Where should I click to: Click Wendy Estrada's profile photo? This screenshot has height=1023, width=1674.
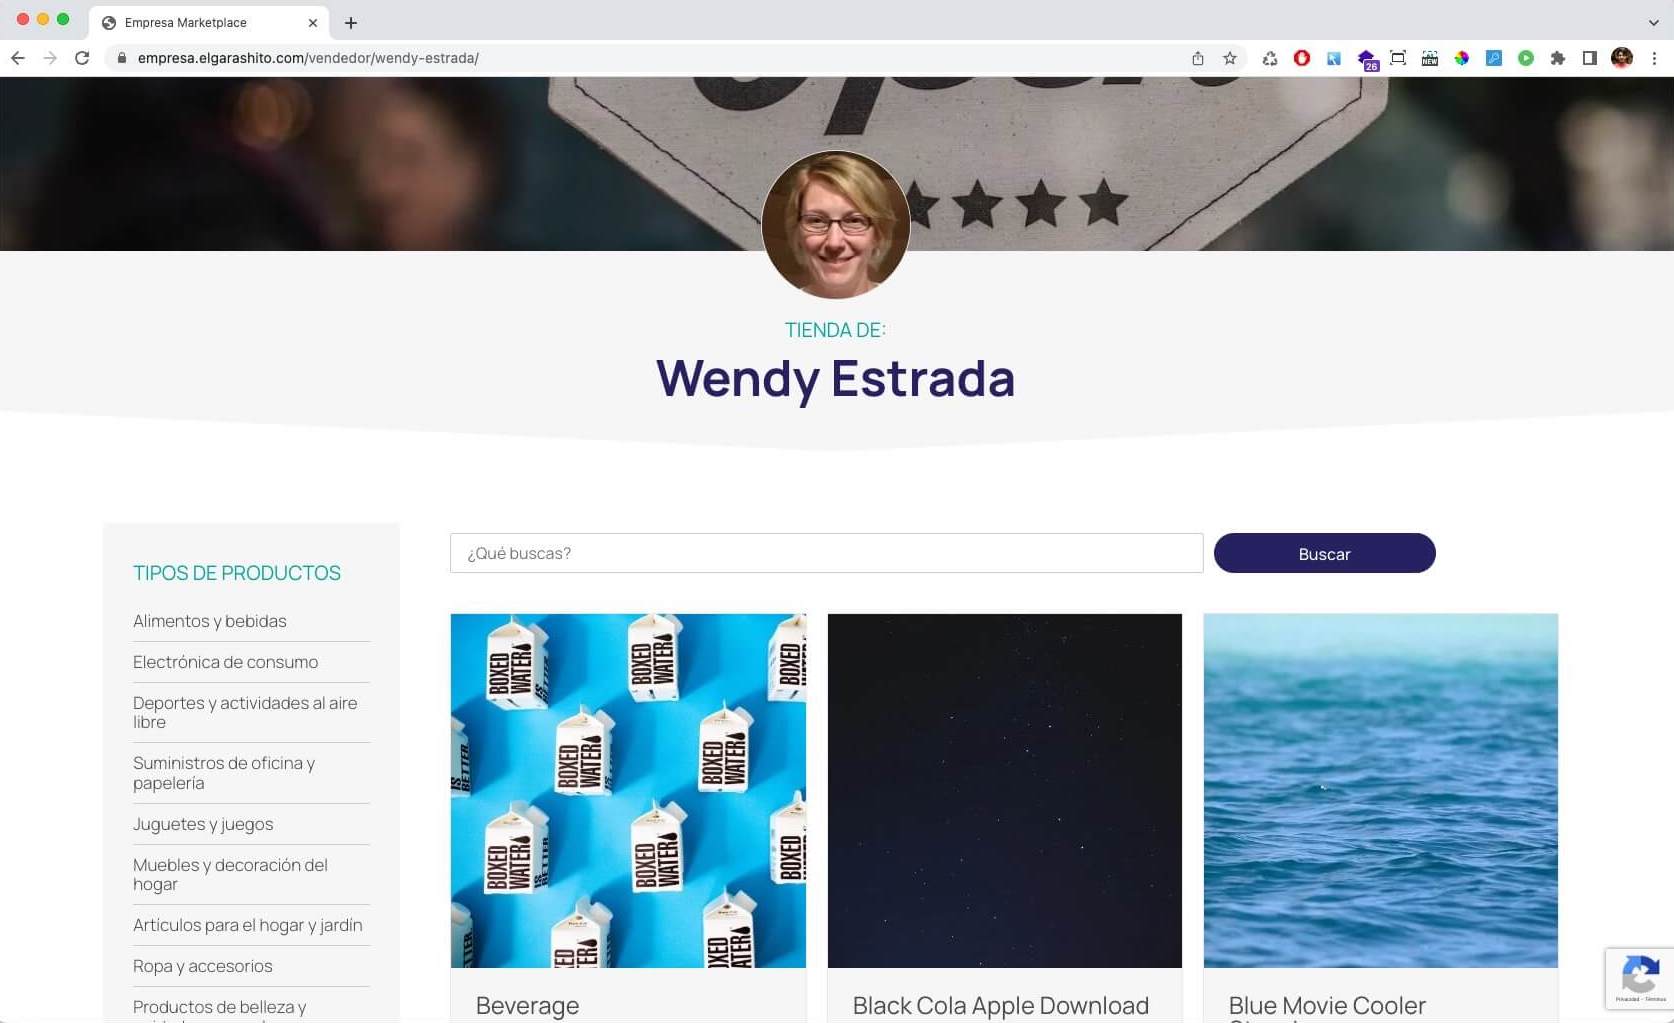point(836,225)
